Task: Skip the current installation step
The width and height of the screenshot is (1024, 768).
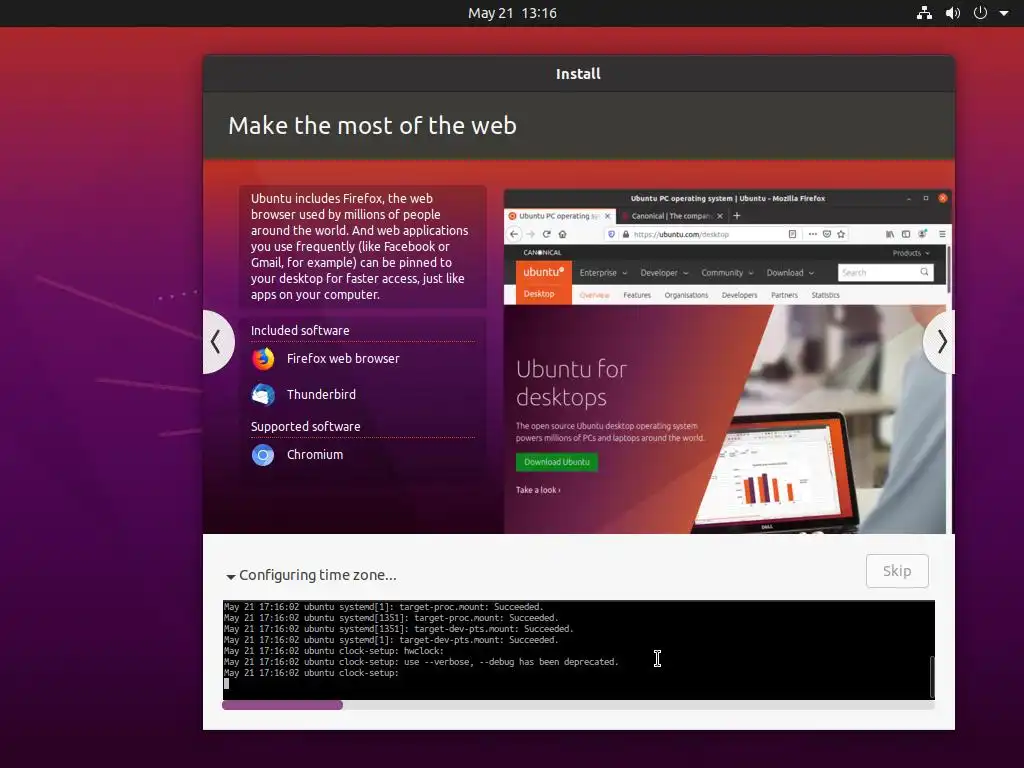Action: (897, 571)
